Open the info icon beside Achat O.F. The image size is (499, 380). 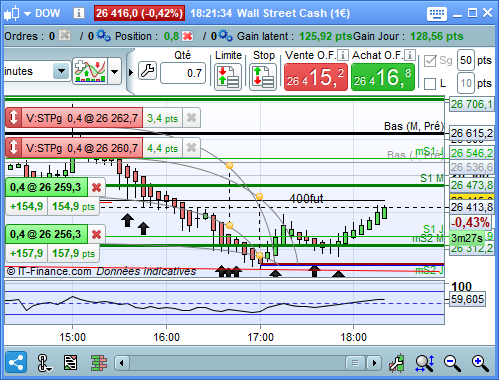click(x=410, y=55)
